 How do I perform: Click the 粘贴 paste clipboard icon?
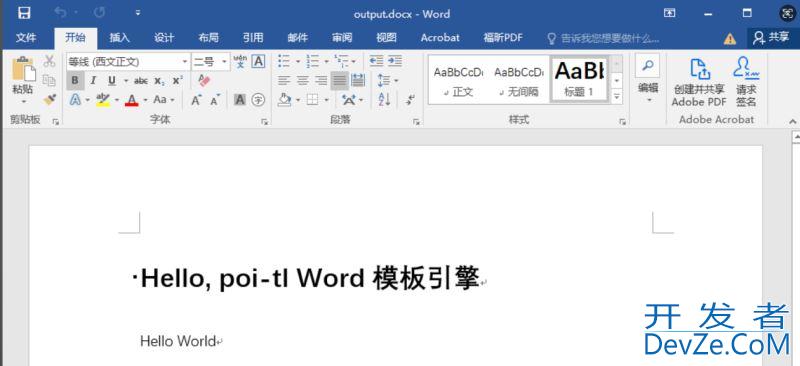pos(23,69)
